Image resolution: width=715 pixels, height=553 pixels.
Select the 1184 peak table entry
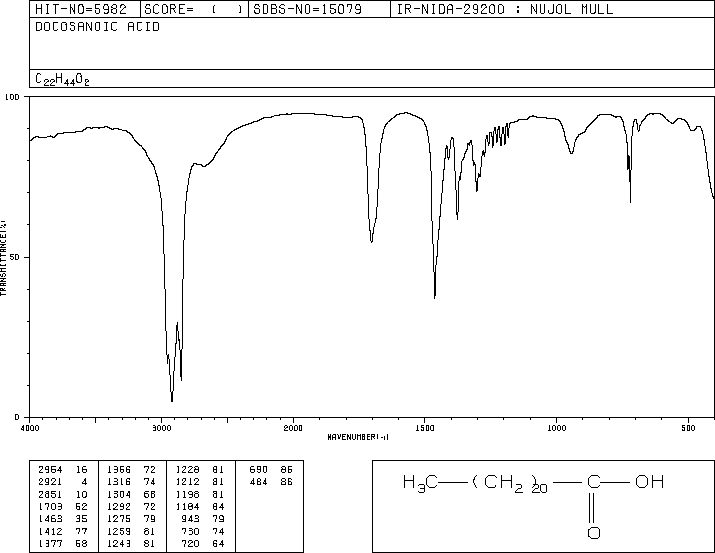[200, 506]
